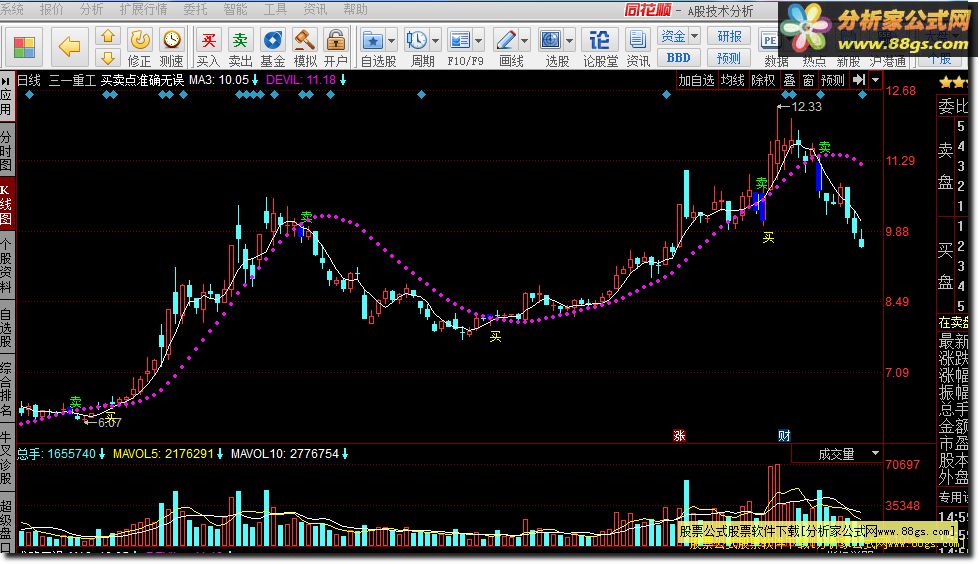This screenshot has height=564, width=980.
Task: Click the 财 marker on the chart bottom
Action: coord(784,436)
